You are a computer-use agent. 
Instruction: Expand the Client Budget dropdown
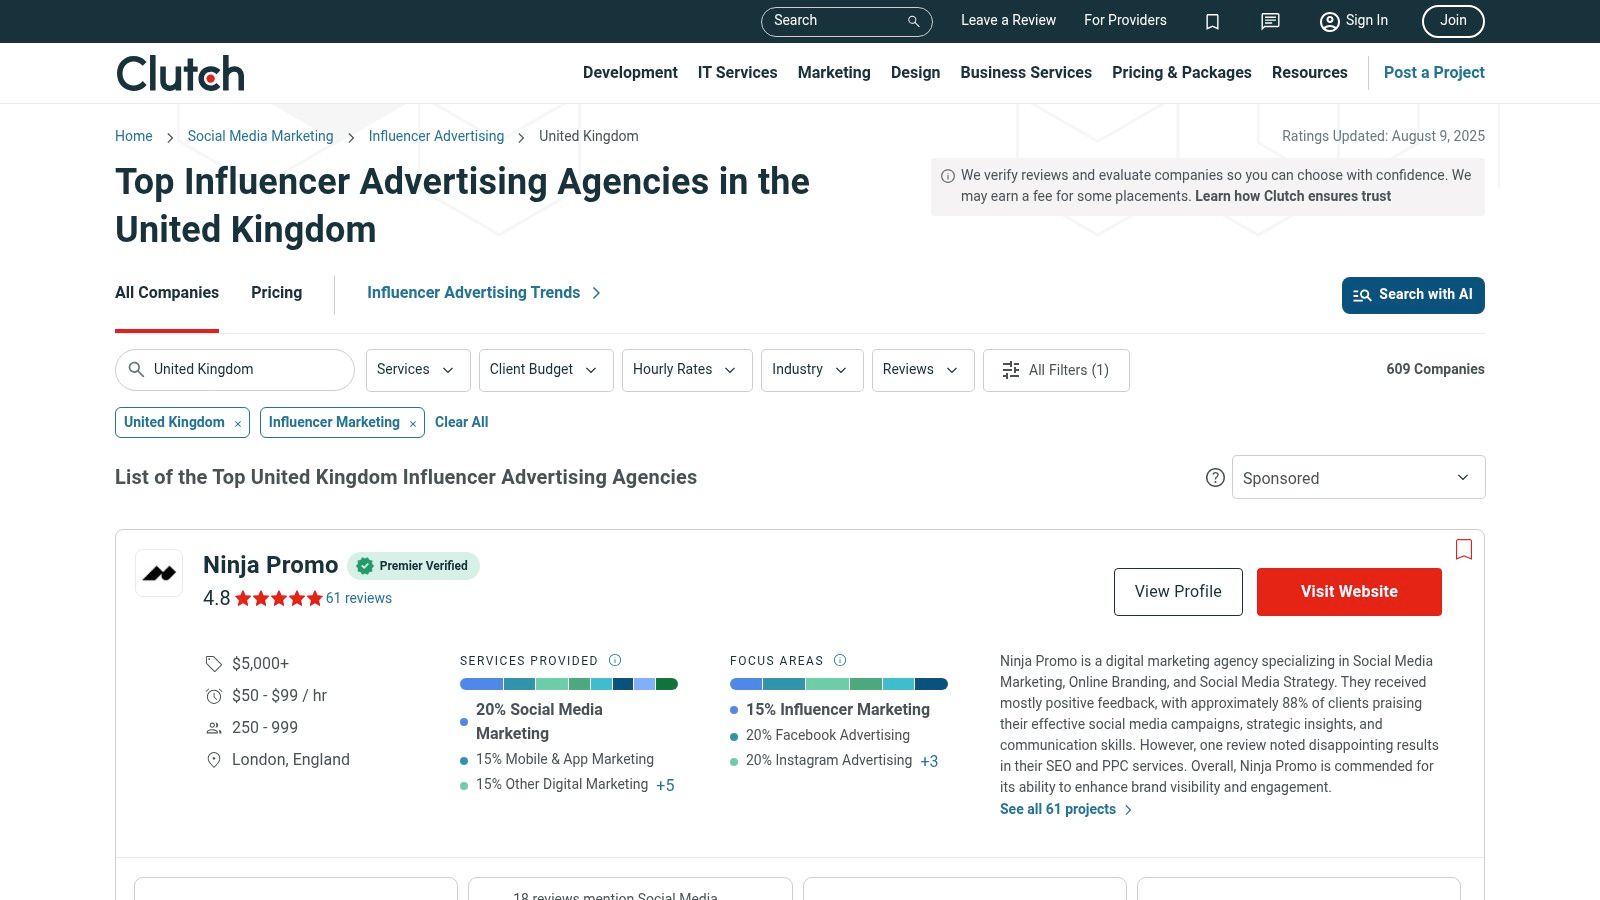click(x=546, y=370)
